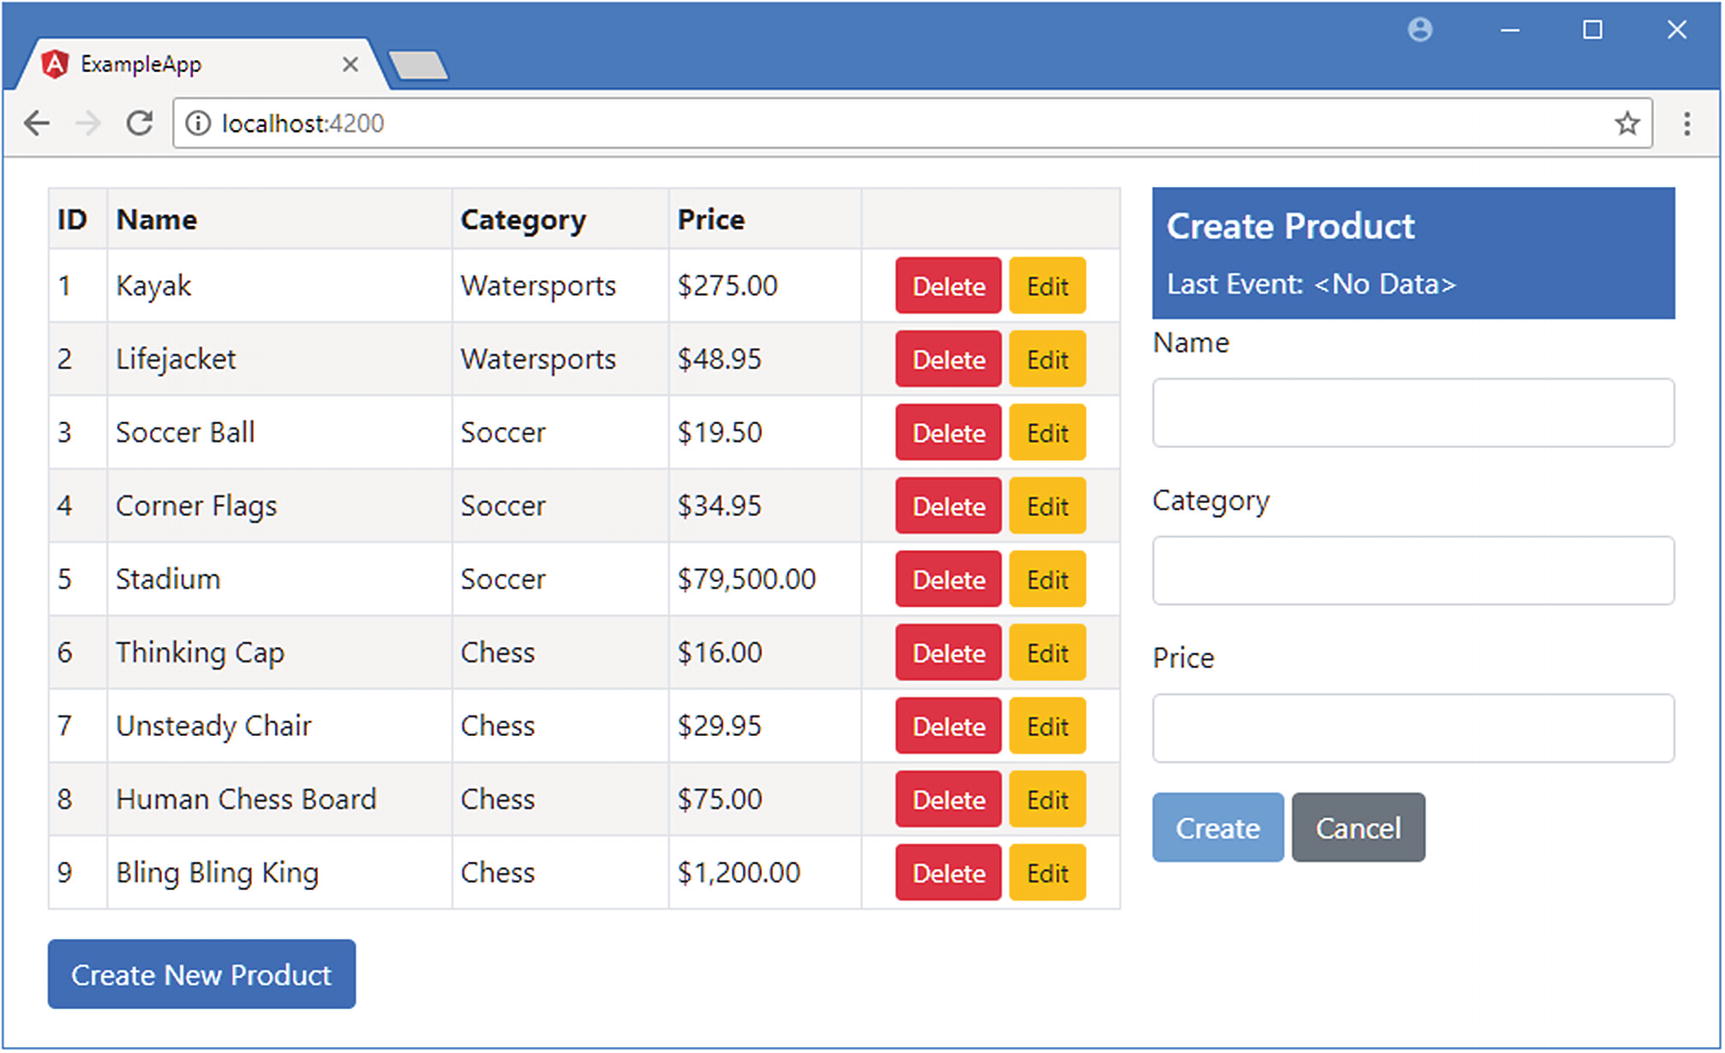Close the ExampleApp tab
This screenshot has height=1053, width=1725.
350,65
